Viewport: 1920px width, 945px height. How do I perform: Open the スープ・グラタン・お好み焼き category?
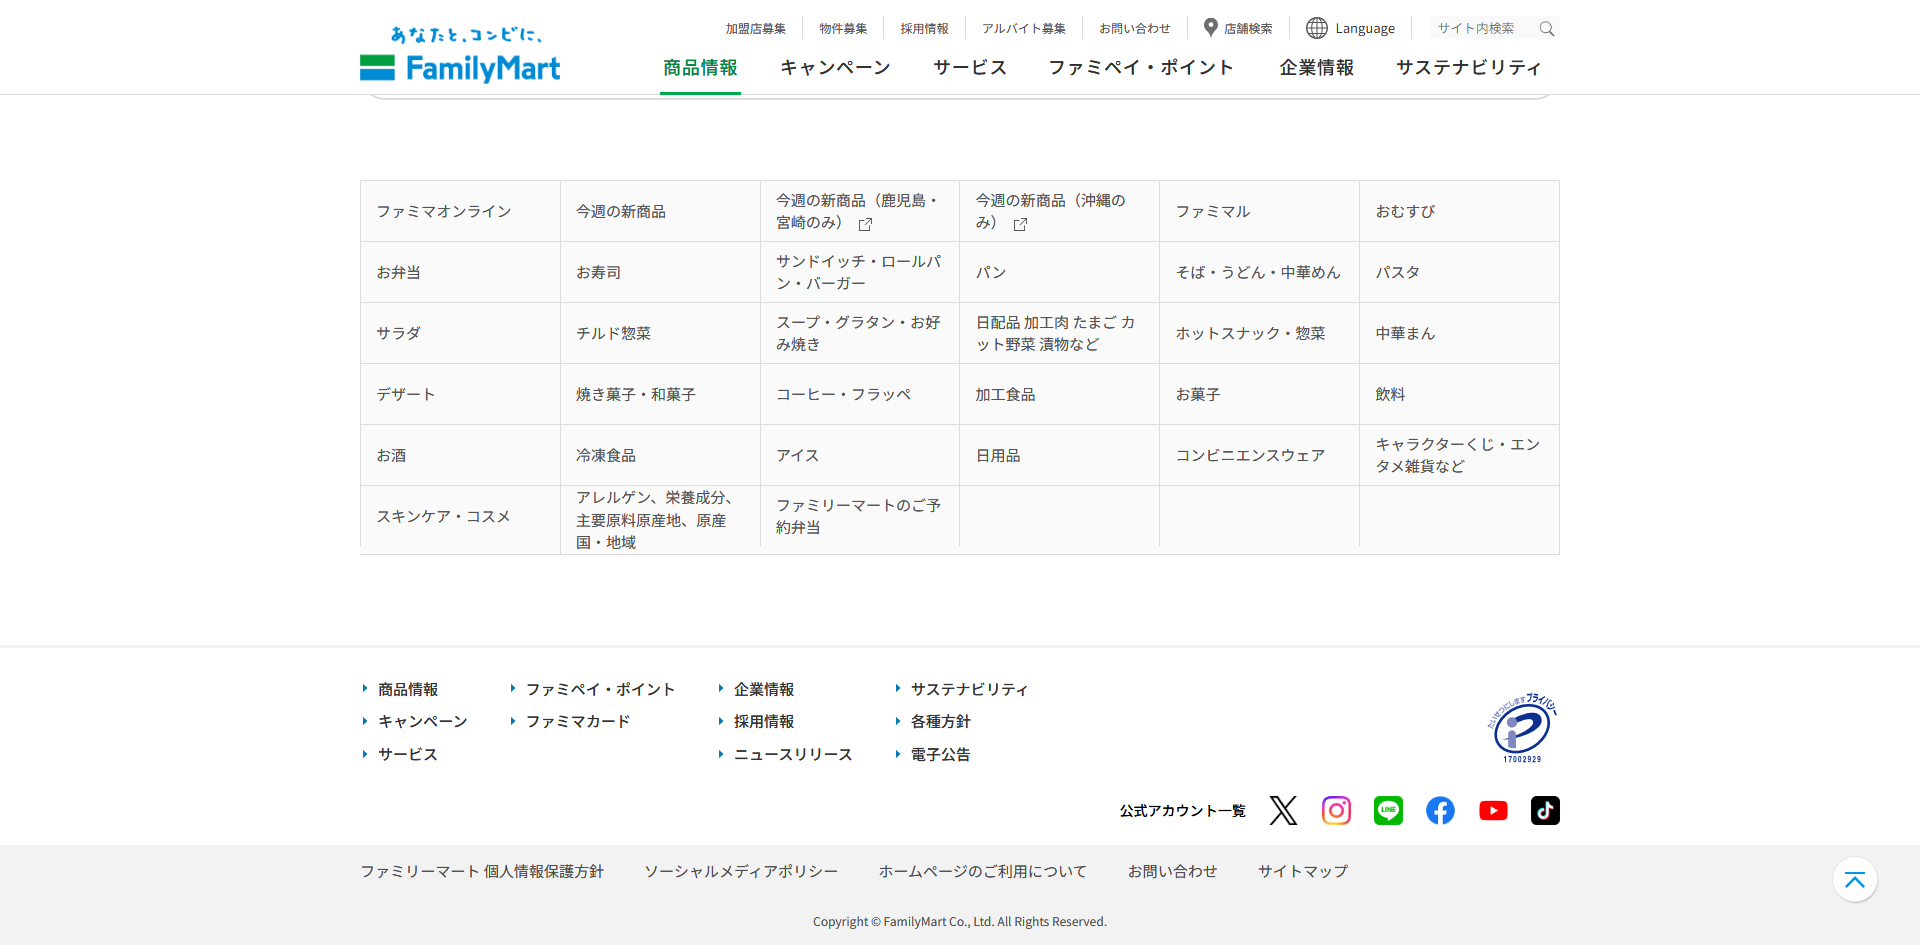point(860,333)
